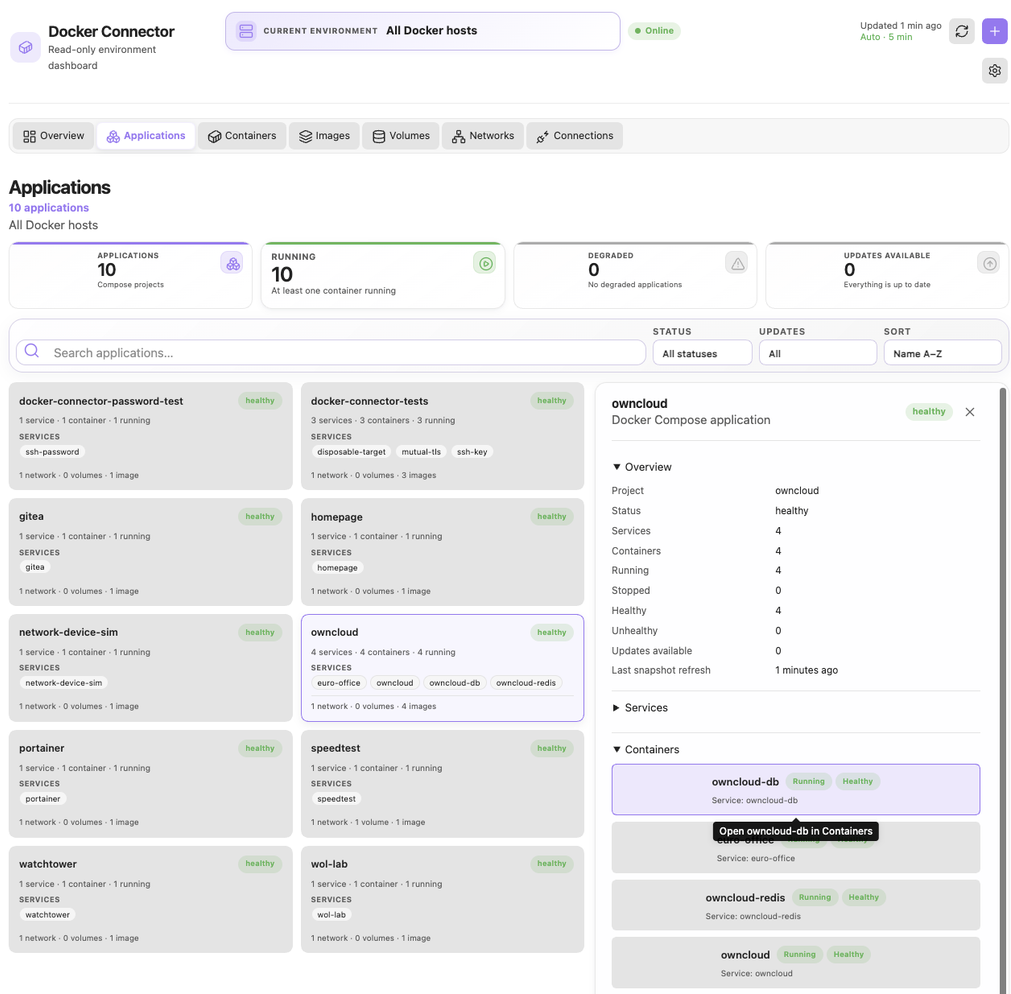The image size is (1011, 994).
Task: Click the Auto · 5 min text
Action: click(x=886, y=37)
